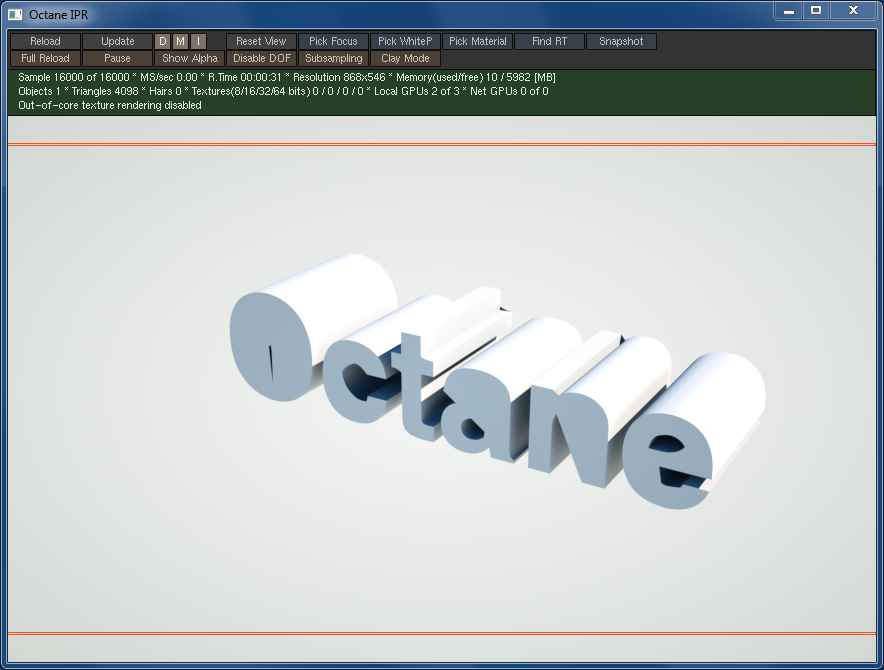The image size is (884, 670).
Task: Enable Subsampling
Action: coord(333,58)
